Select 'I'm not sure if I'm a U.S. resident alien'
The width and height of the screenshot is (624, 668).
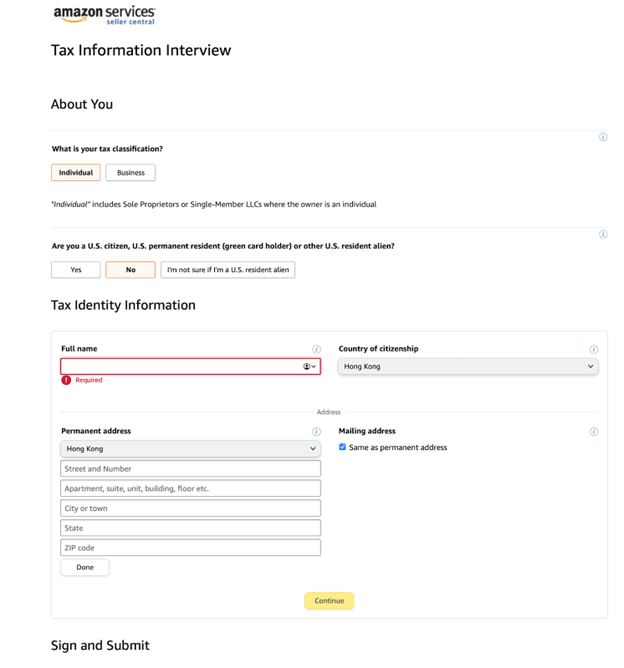[x=228, y=270]
